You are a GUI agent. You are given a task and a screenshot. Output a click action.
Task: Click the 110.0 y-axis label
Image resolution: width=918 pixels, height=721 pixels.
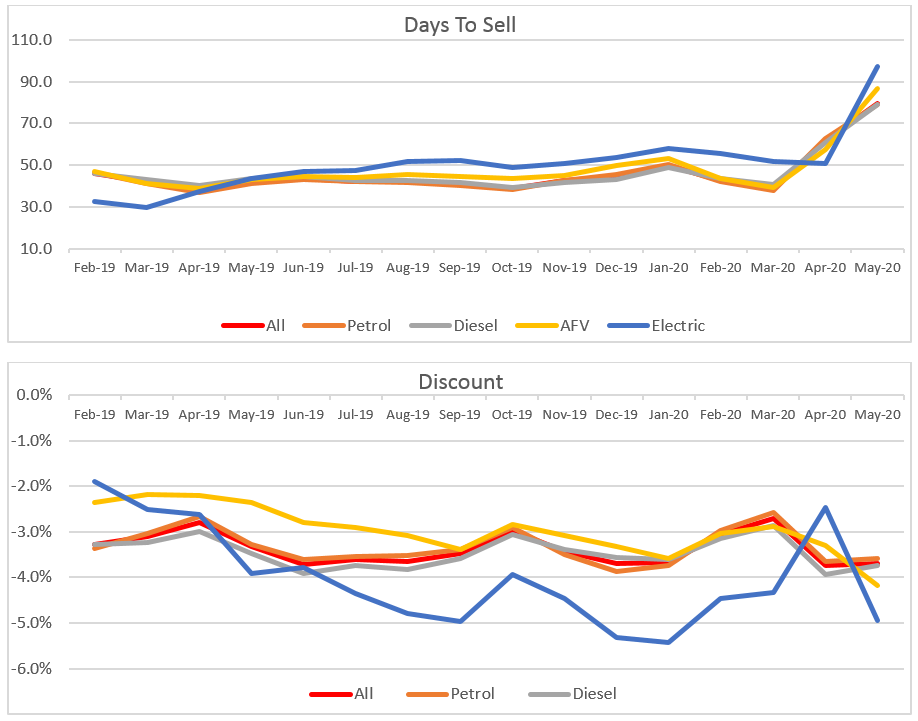pyautogui.click(x=31, y=41)
